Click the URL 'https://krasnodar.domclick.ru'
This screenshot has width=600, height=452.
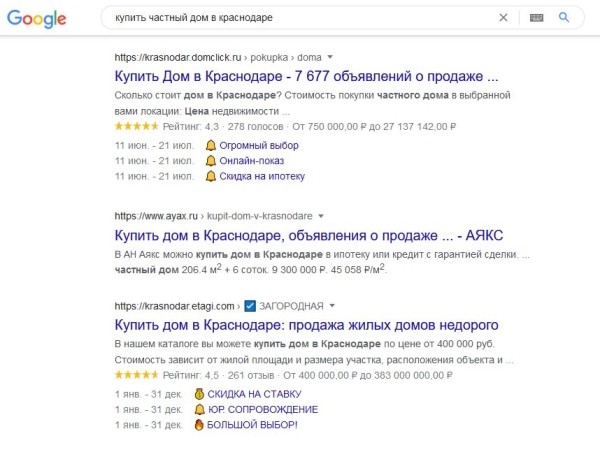coord(178,57)
